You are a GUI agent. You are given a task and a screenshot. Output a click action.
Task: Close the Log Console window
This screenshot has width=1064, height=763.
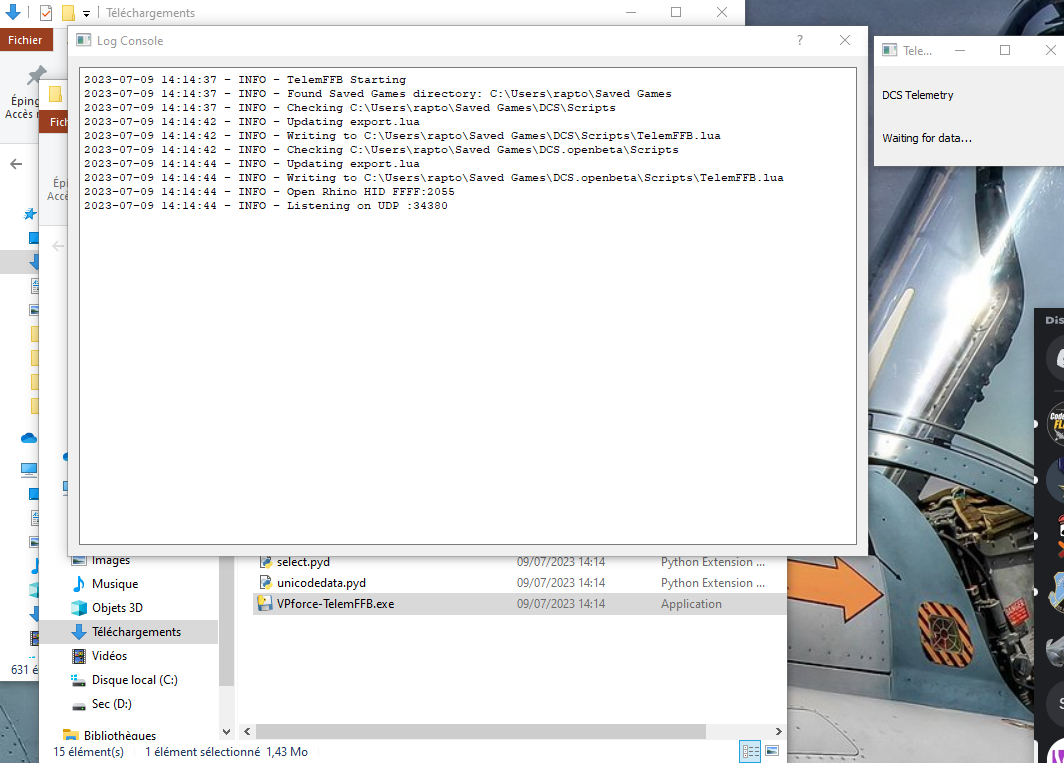pos(845,41)
